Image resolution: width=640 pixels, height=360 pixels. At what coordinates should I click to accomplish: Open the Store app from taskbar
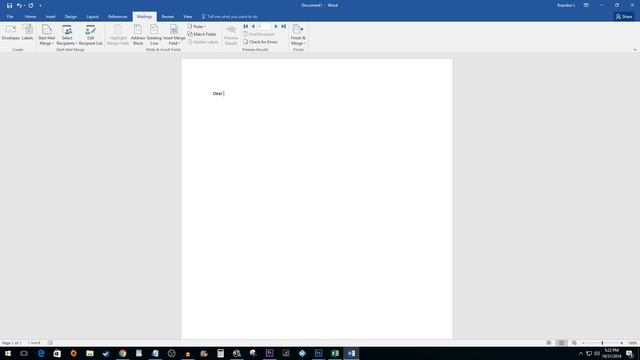tap(57, 353)
